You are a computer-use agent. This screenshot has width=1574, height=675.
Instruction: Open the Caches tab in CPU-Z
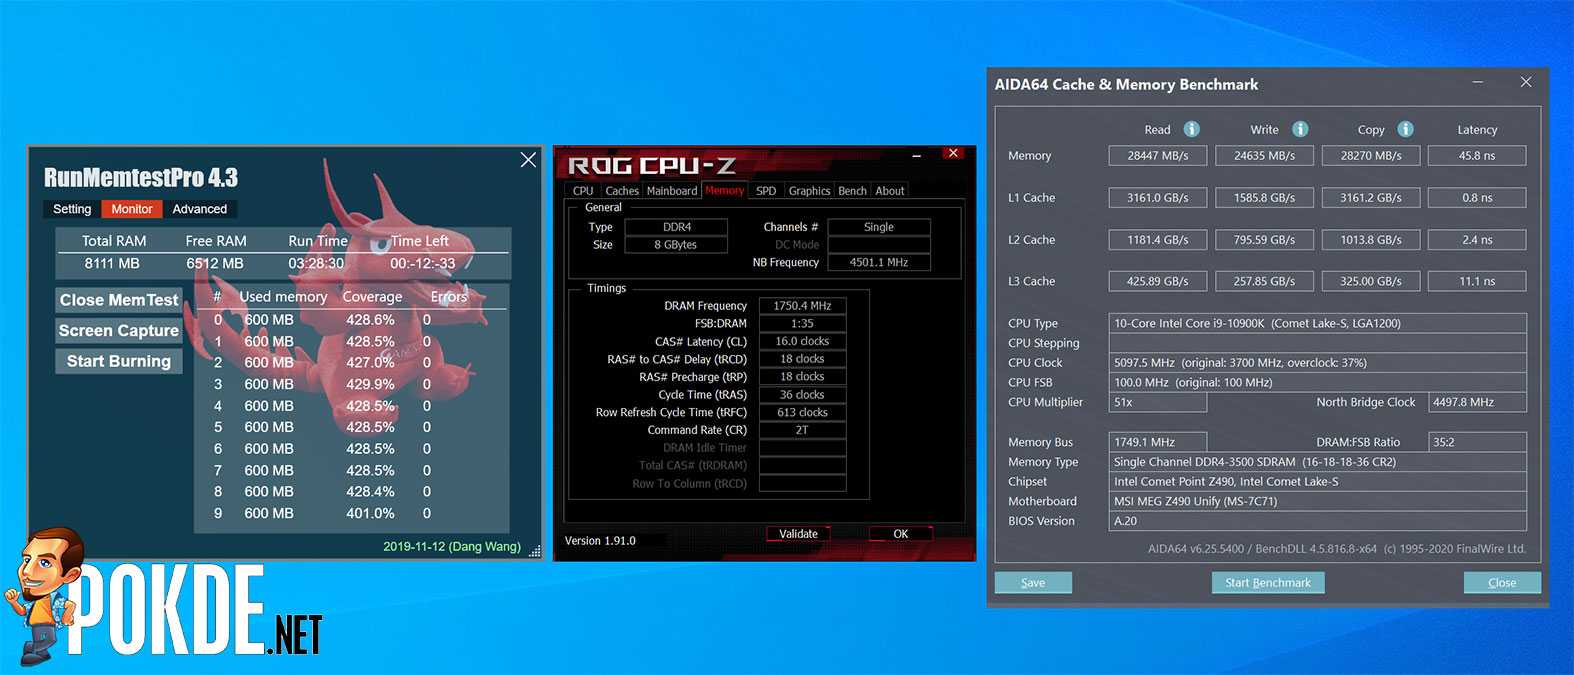point(621,191)
